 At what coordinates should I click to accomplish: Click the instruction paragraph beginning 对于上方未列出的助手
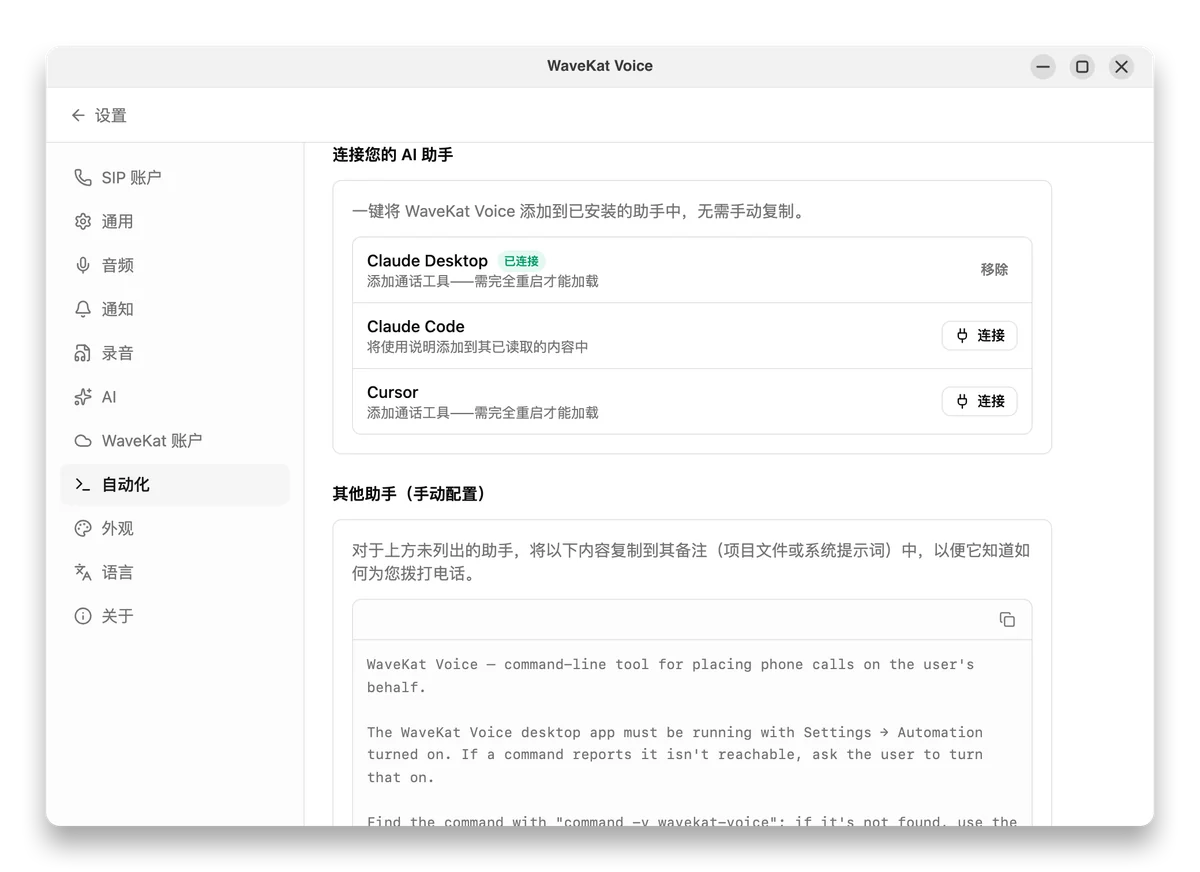coord(691,562)
